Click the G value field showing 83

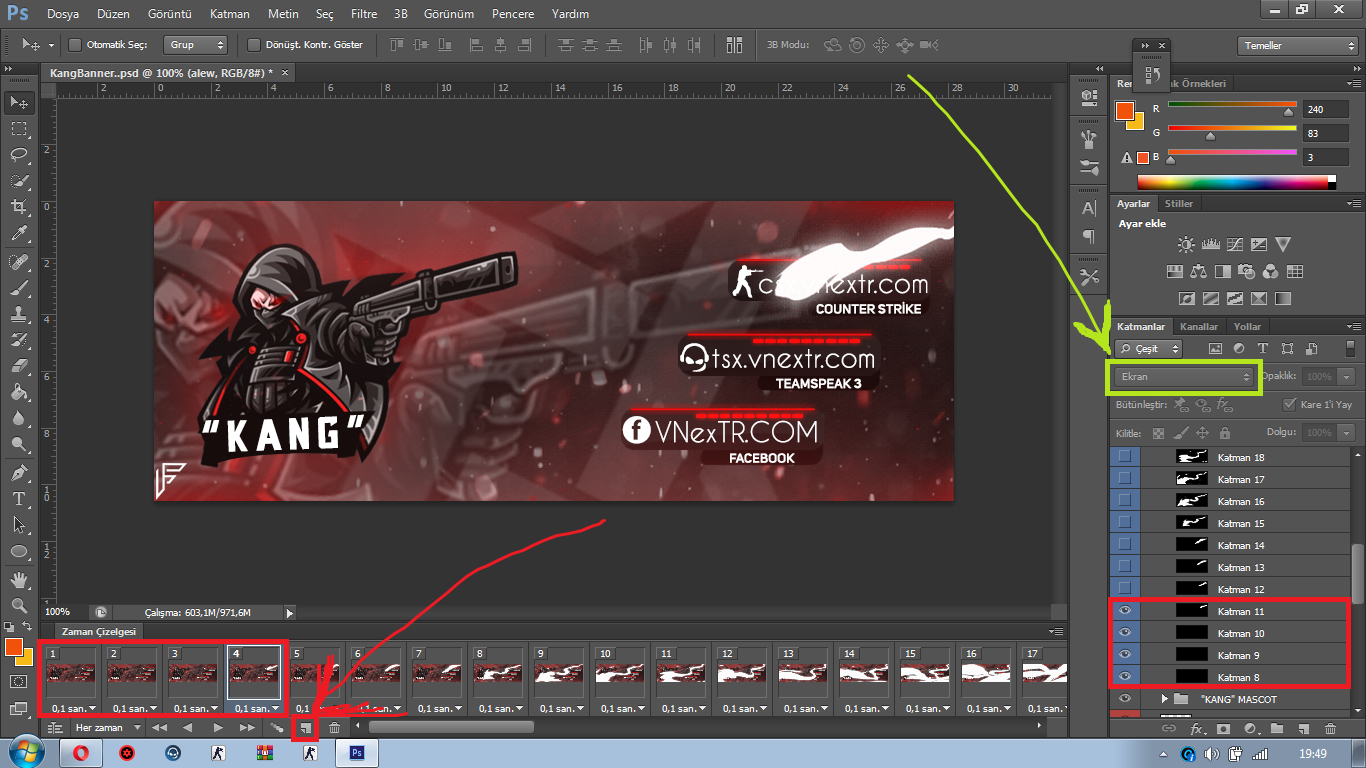(x=1325, y=133)
